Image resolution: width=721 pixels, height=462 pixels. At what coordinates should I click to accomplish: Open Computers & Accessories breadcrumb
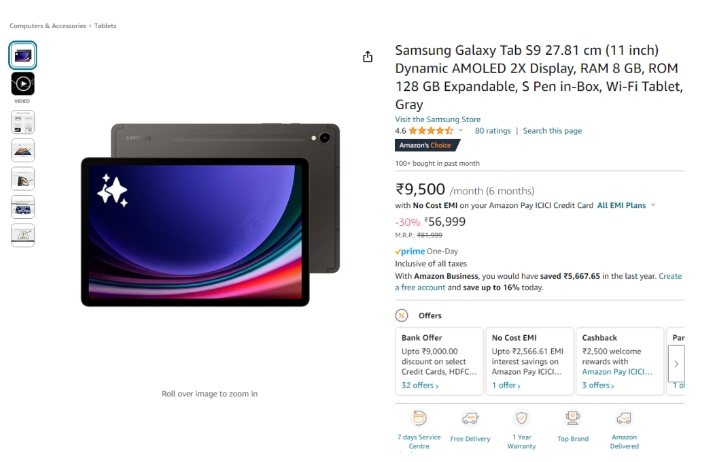click(x=48, y=26)
